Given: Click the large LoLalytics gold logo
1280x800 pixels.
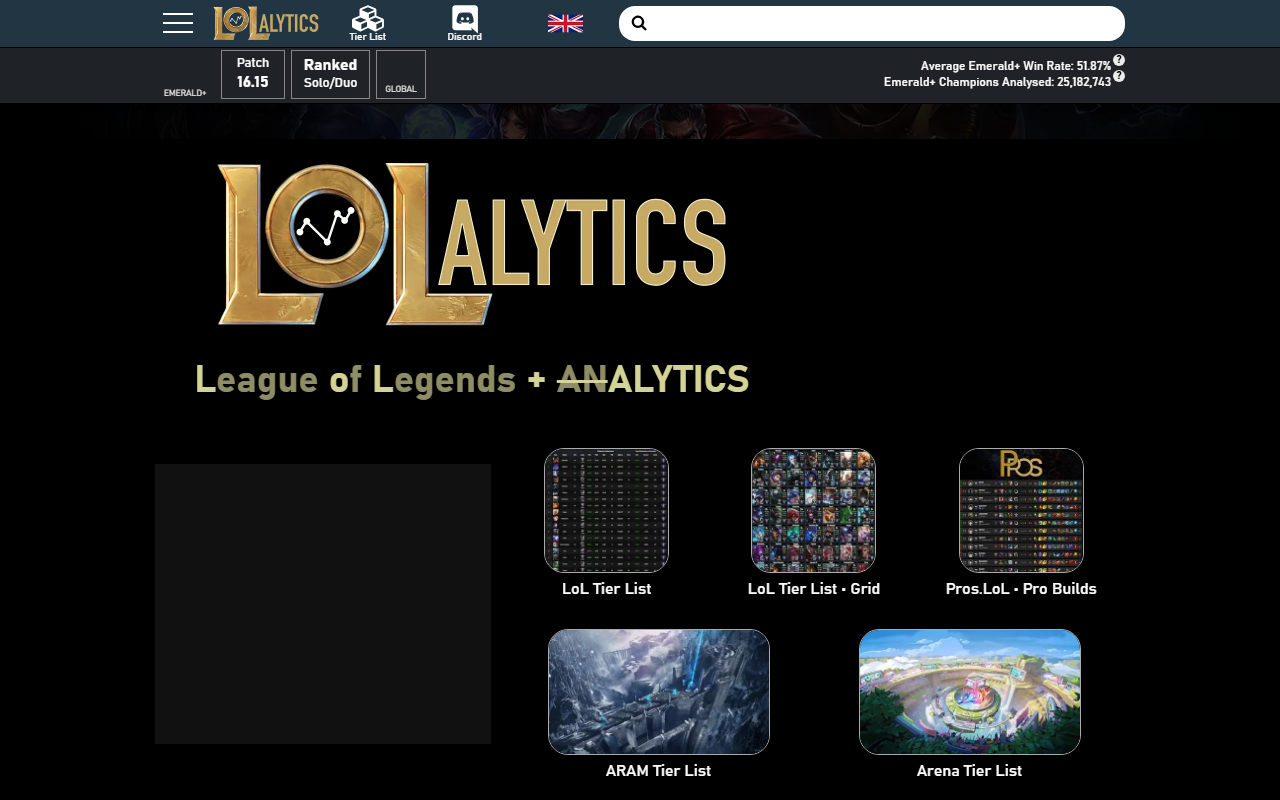Looking at the screenshot, I should coord(472,244).
